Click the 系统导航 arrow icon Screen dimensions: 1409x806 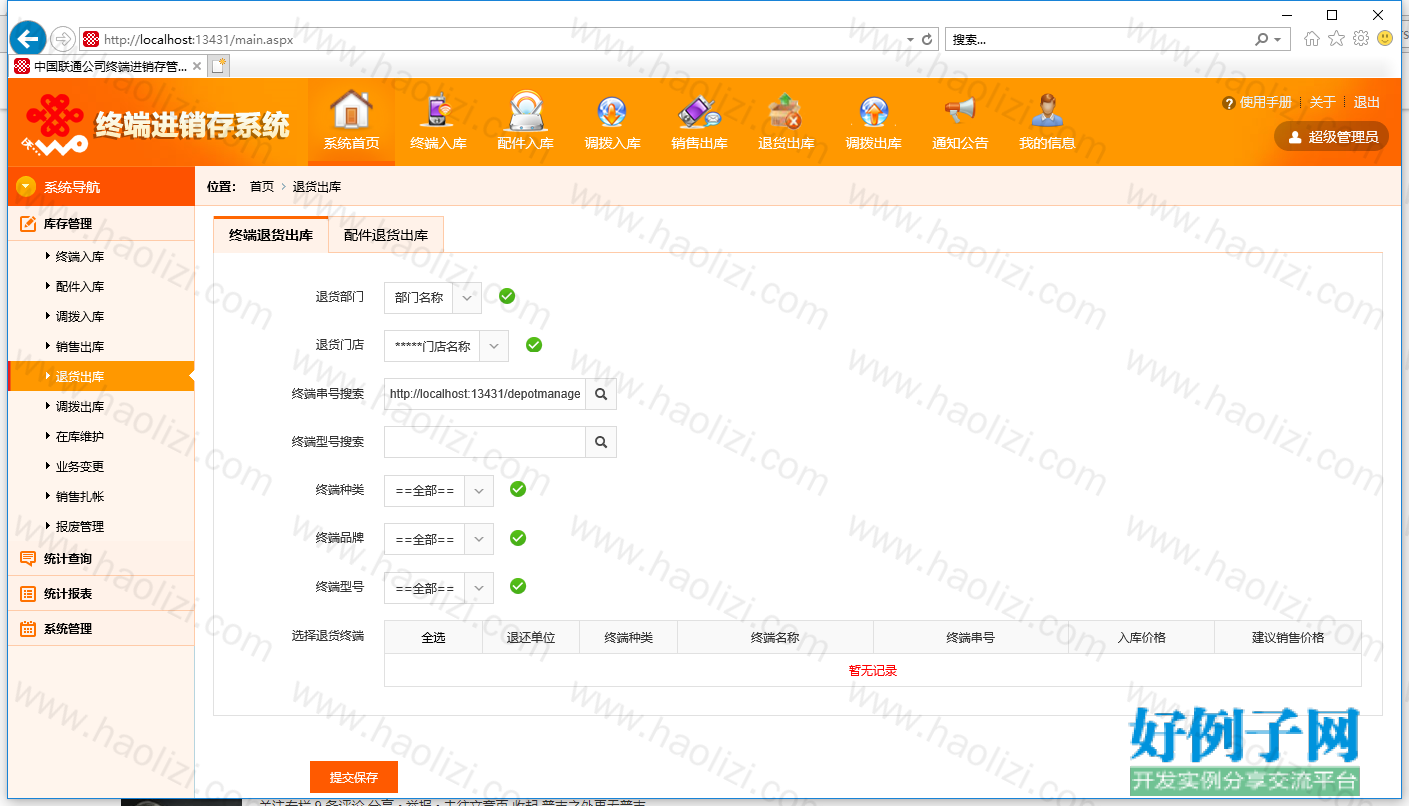point(26,187)
